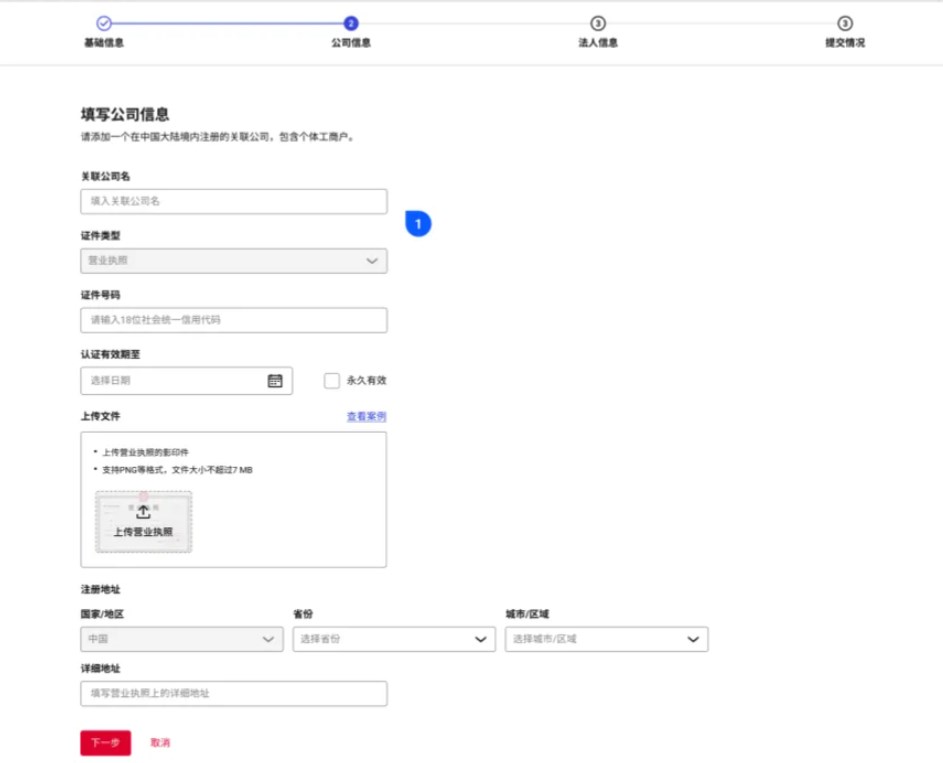Click the 关联公司名 input field
The image size is (943, 763).
233,201
